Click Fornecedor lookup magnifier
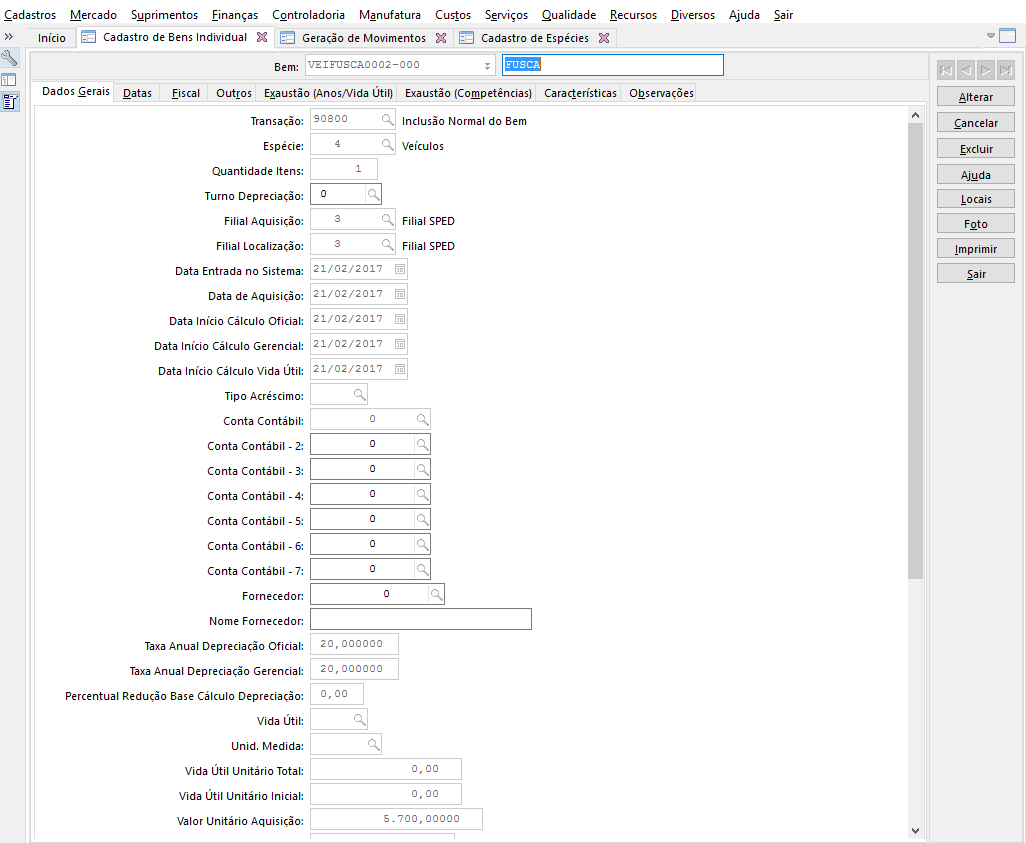The image size is (1026, 843). click(436, 594)
